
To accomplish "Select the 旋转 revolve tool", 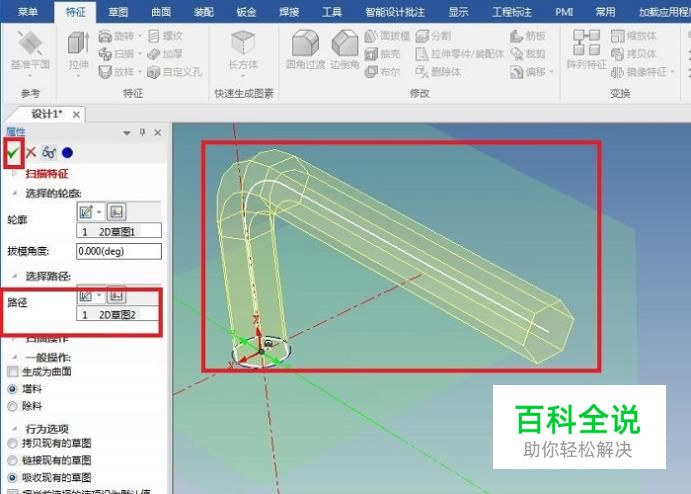I will tap(116, 36).
